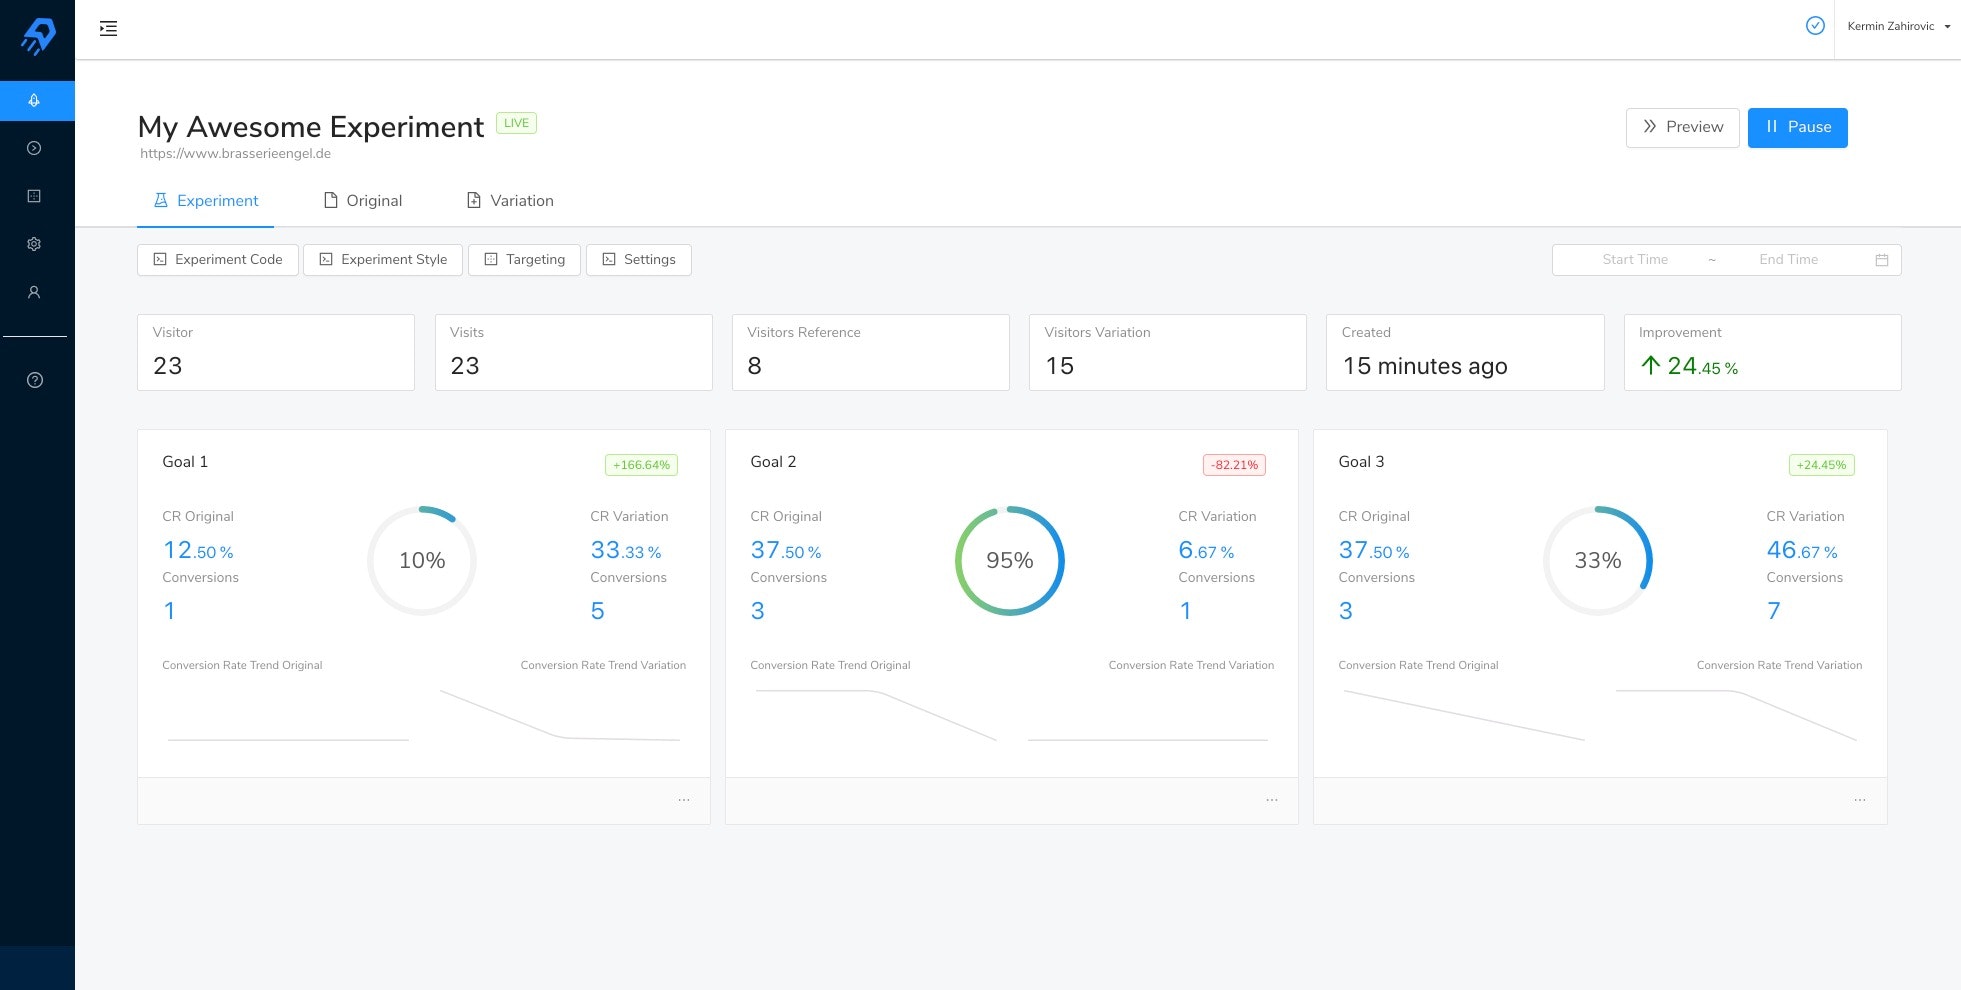Switch to the Original tab
Screen dimensions: 1961x990
point(363,201)
